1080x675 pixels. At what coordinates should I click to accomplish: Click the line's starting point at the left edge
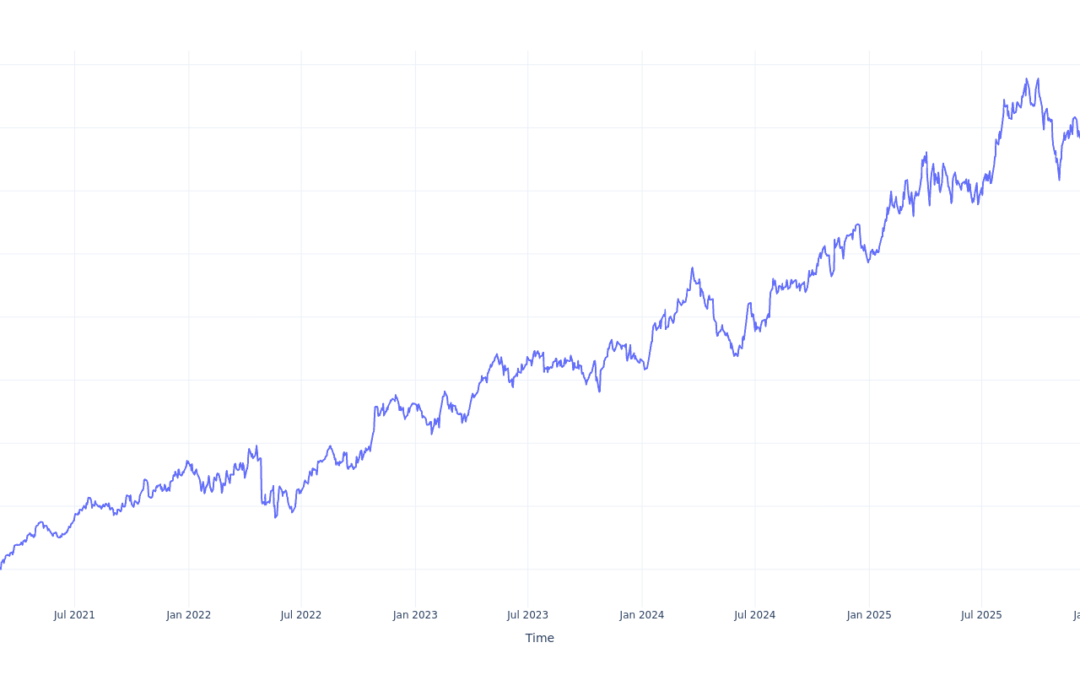click(1, 568)
